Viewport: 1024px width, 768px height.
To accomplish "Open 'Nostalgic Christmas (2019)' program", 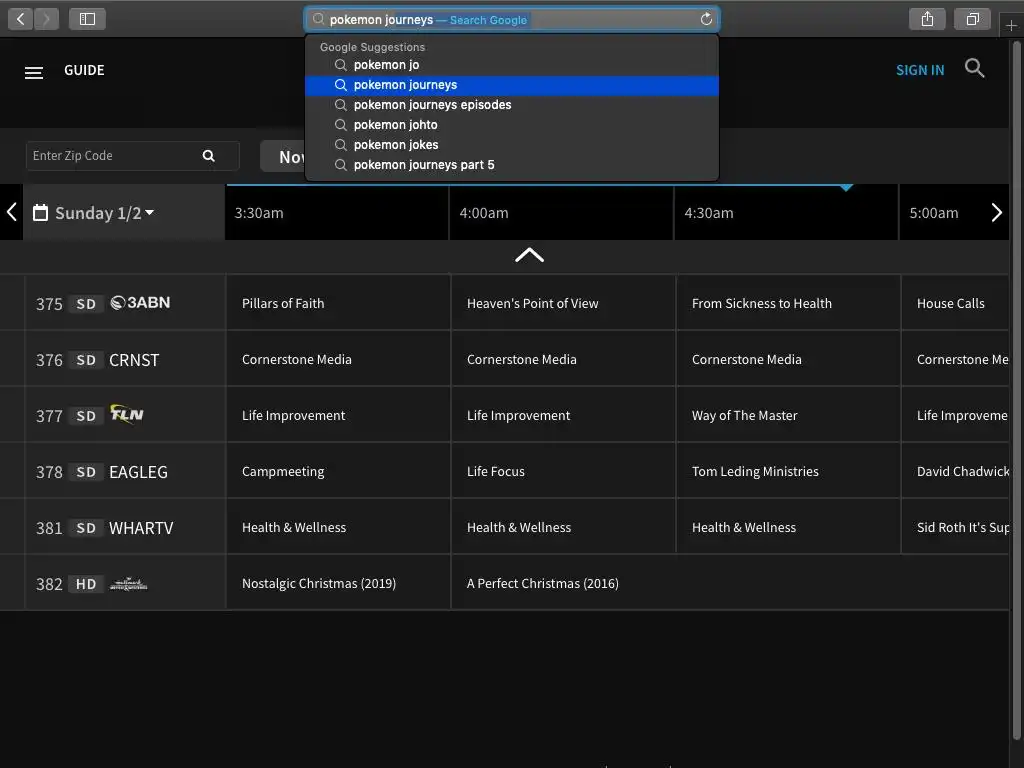I will click(338, 583).
